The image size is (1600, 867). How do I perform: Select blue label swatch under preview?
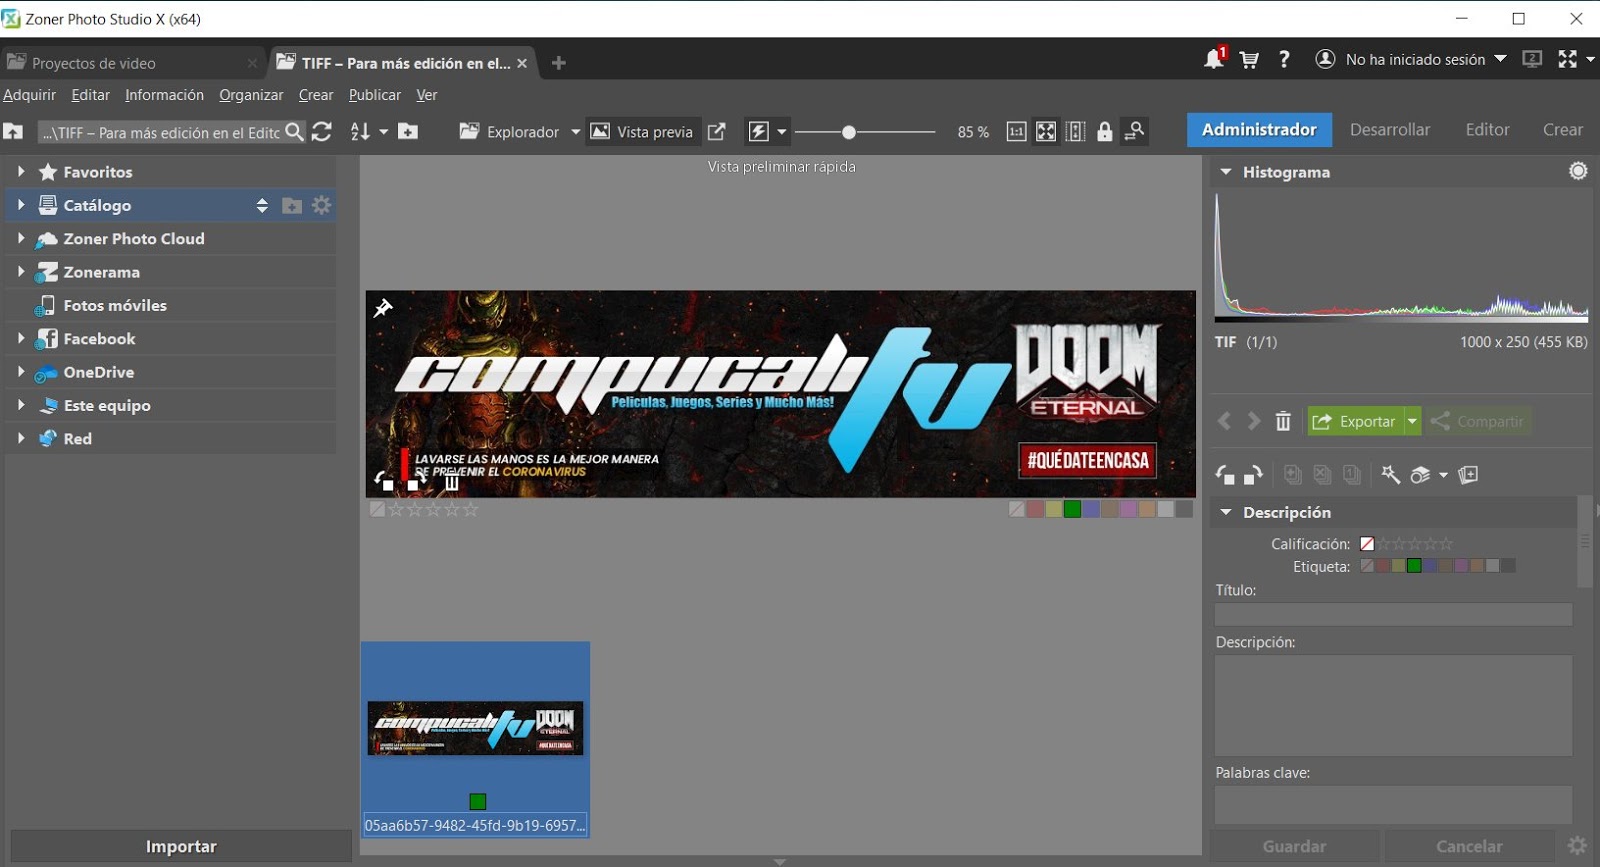coord(1091,509)
